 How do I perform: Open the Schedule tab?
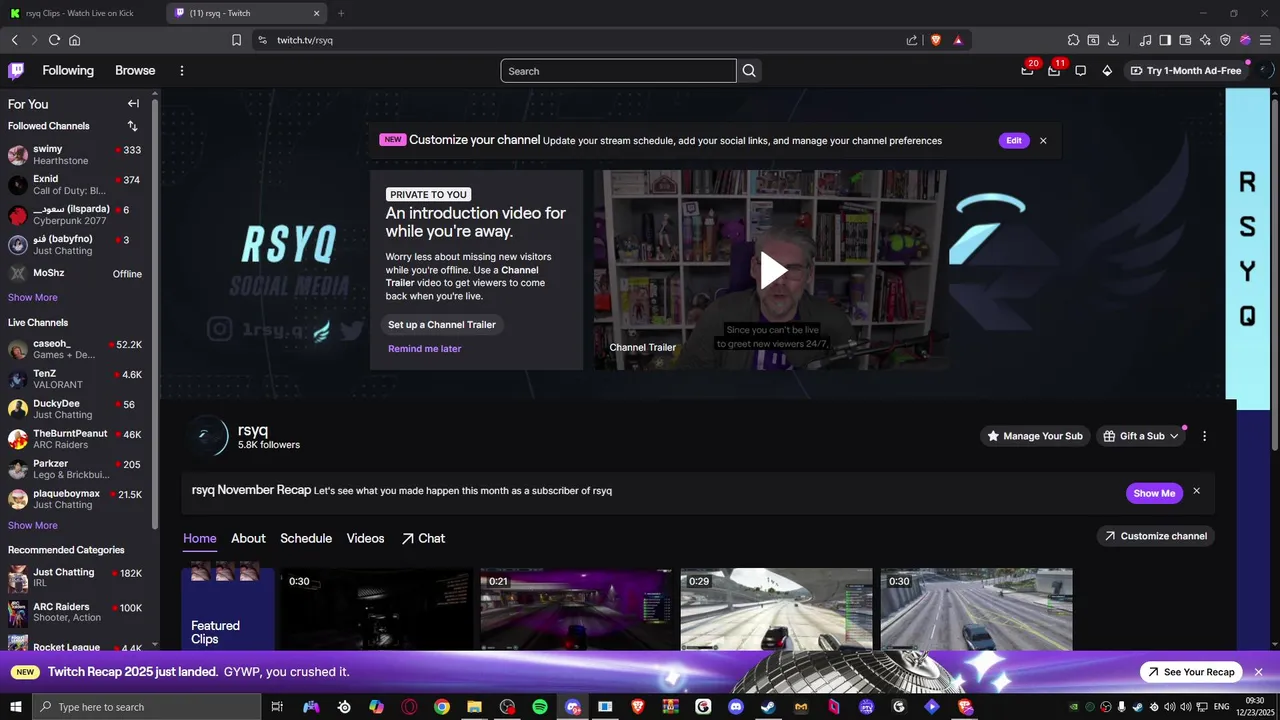pyautogui.click(x=306, y=538)
